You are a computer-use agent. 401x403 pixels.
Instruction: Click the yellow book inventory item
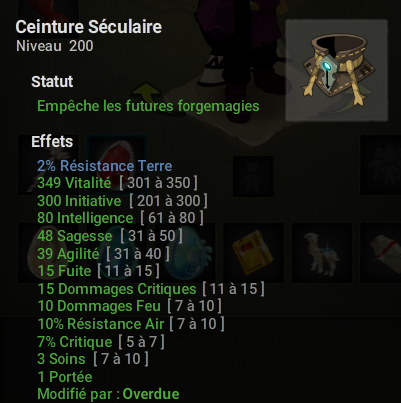pos(253,253)
